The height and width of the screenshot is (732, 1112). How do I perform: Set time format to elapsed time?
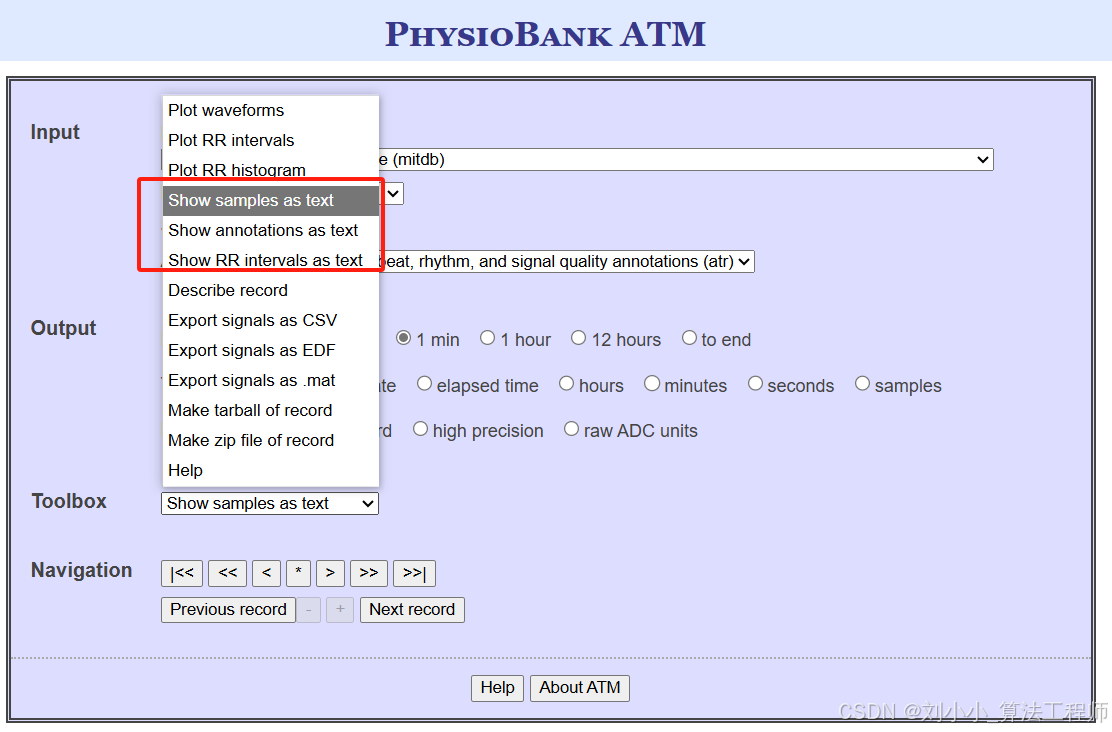424,384
